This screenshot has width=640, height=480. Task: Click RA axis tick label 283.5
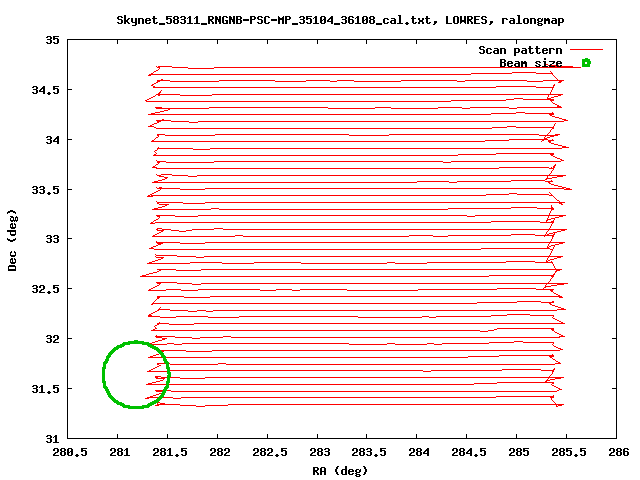(x=369, y=452)
